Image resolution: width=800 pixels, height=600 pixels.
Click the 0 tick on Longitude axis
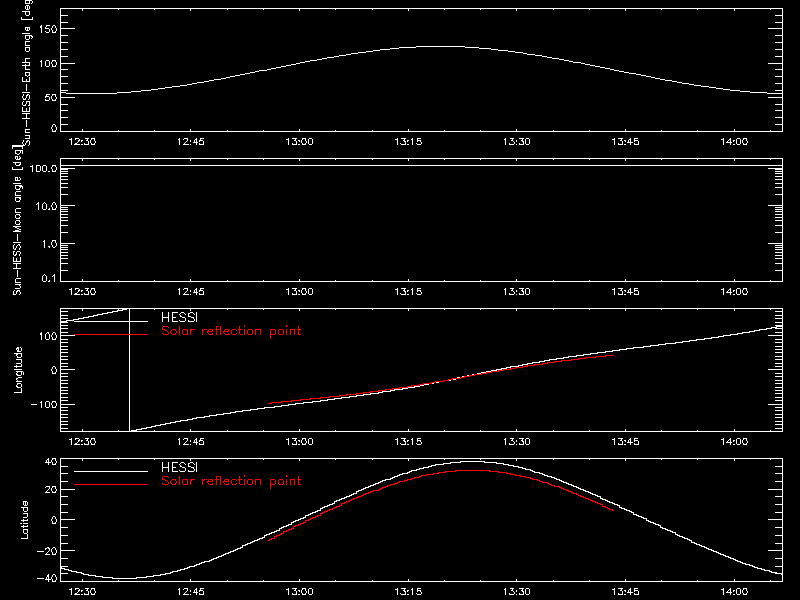(54, 370)
